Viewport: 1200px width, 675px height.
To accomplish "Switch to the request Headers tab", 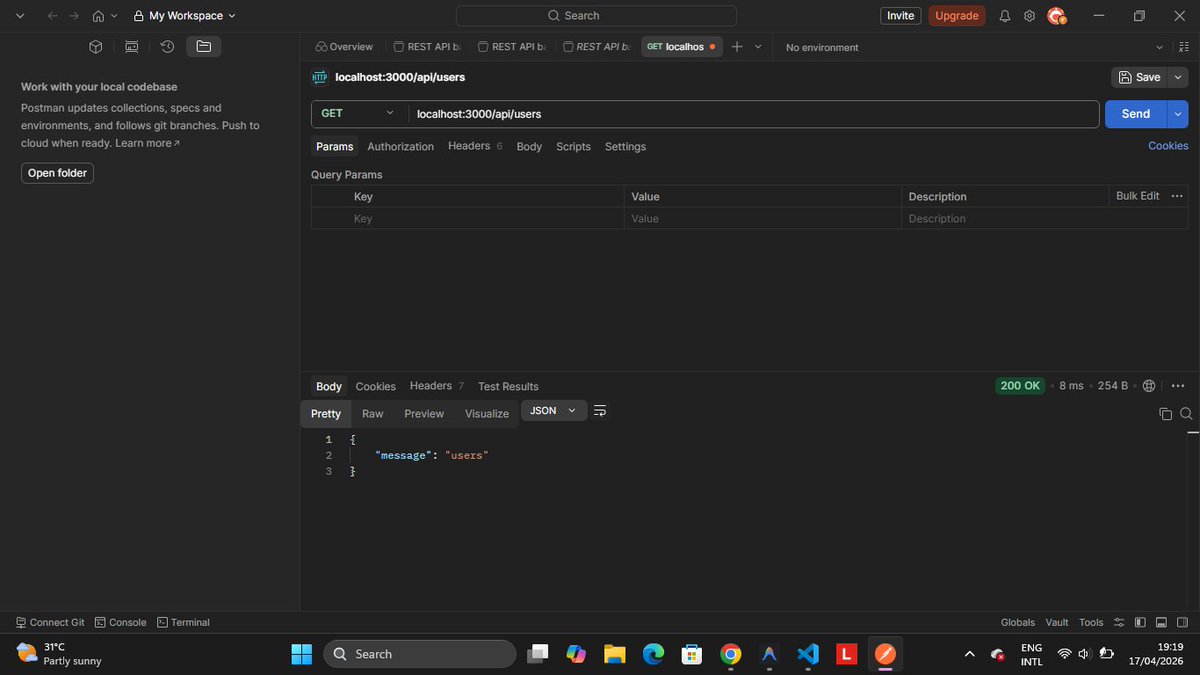I will 475,146.
